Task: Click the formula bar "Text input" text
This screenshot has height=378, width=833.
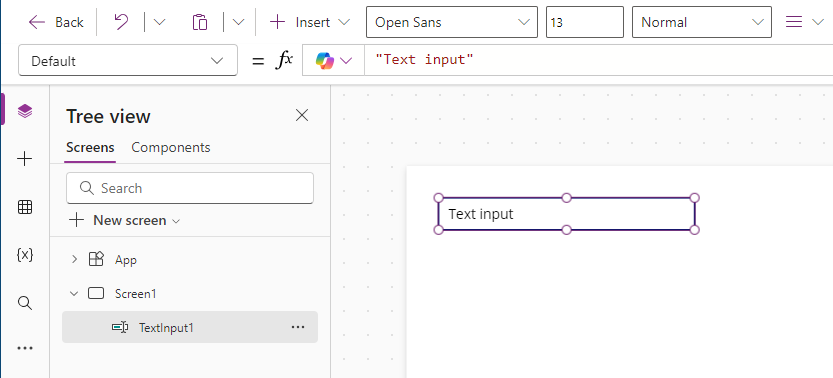Action: coord(424,59)
